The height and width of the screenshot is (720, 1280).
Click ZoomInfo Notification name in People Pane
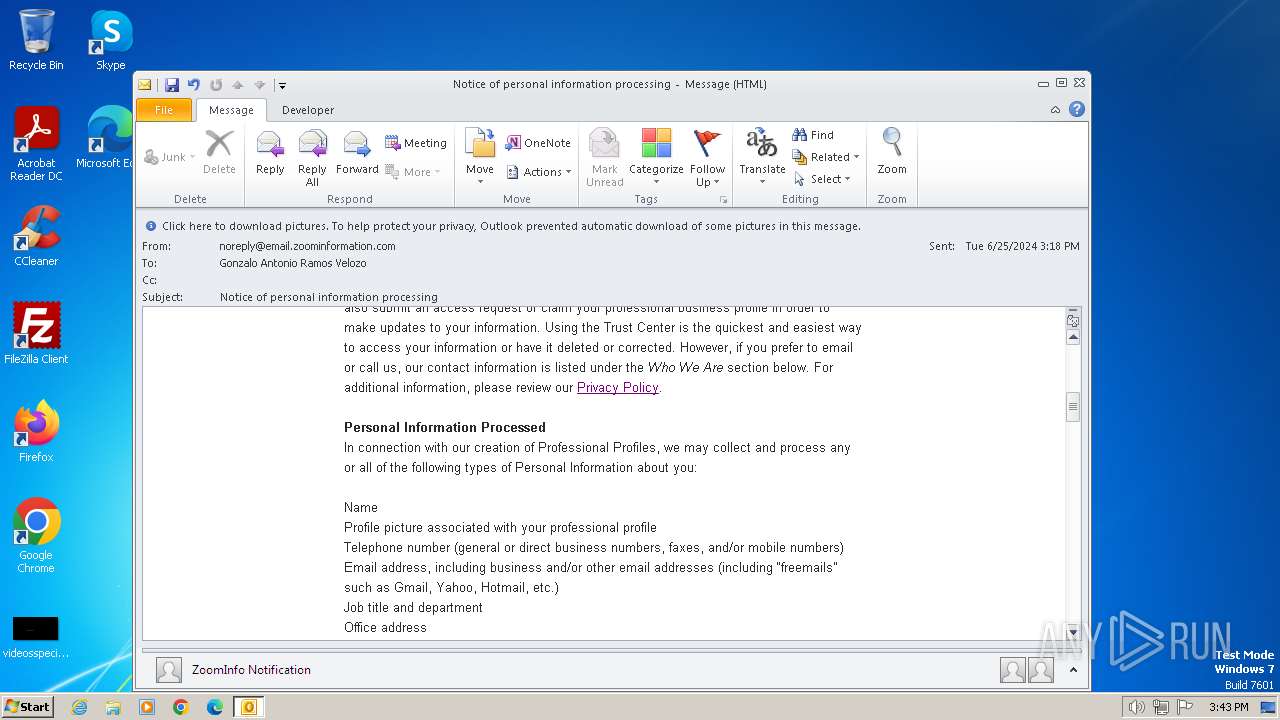pos(251,670)
